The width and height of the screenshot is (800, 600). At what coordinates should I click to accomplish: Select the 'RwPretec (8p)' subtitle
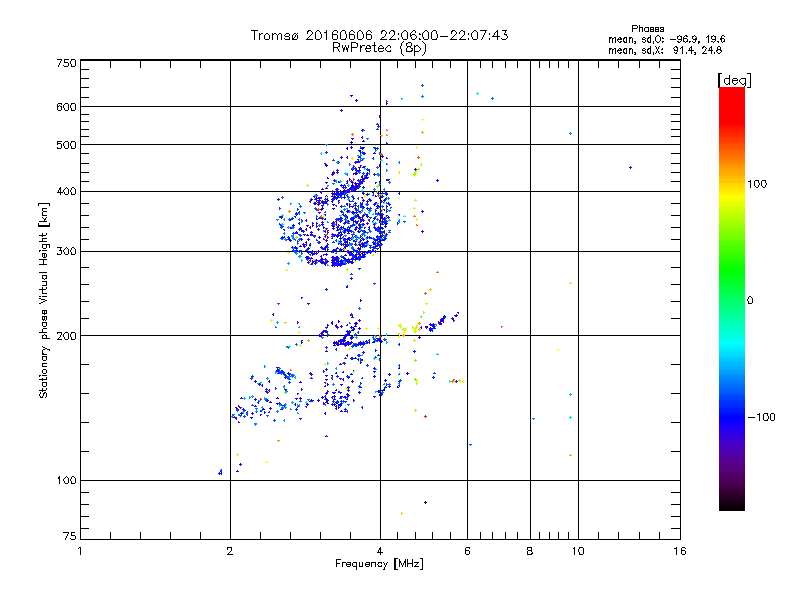coord(379,48)
